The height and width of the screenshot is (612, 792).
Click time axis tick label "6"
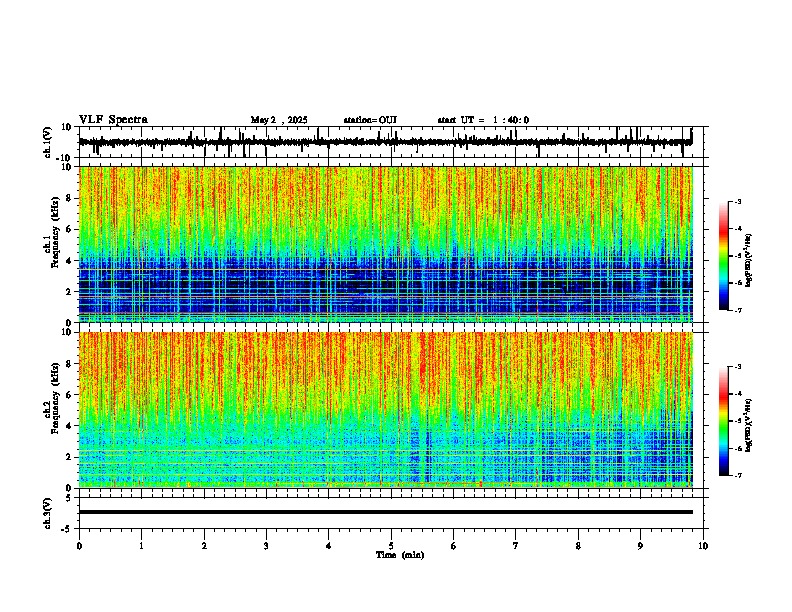point(454,546)
